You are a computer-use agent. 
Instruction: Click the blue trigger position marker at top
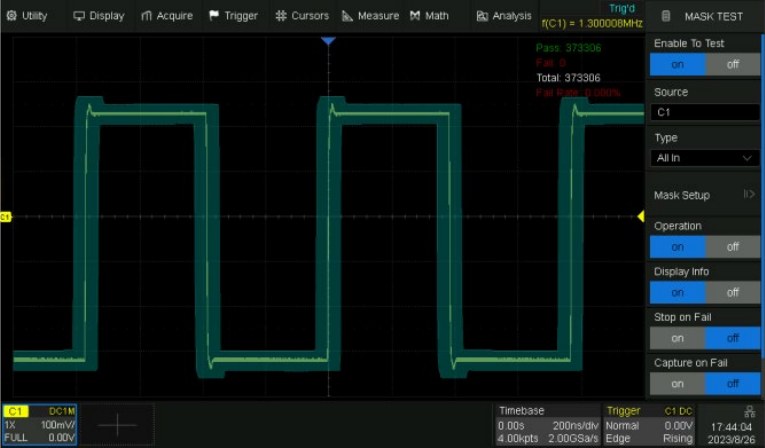328,41
